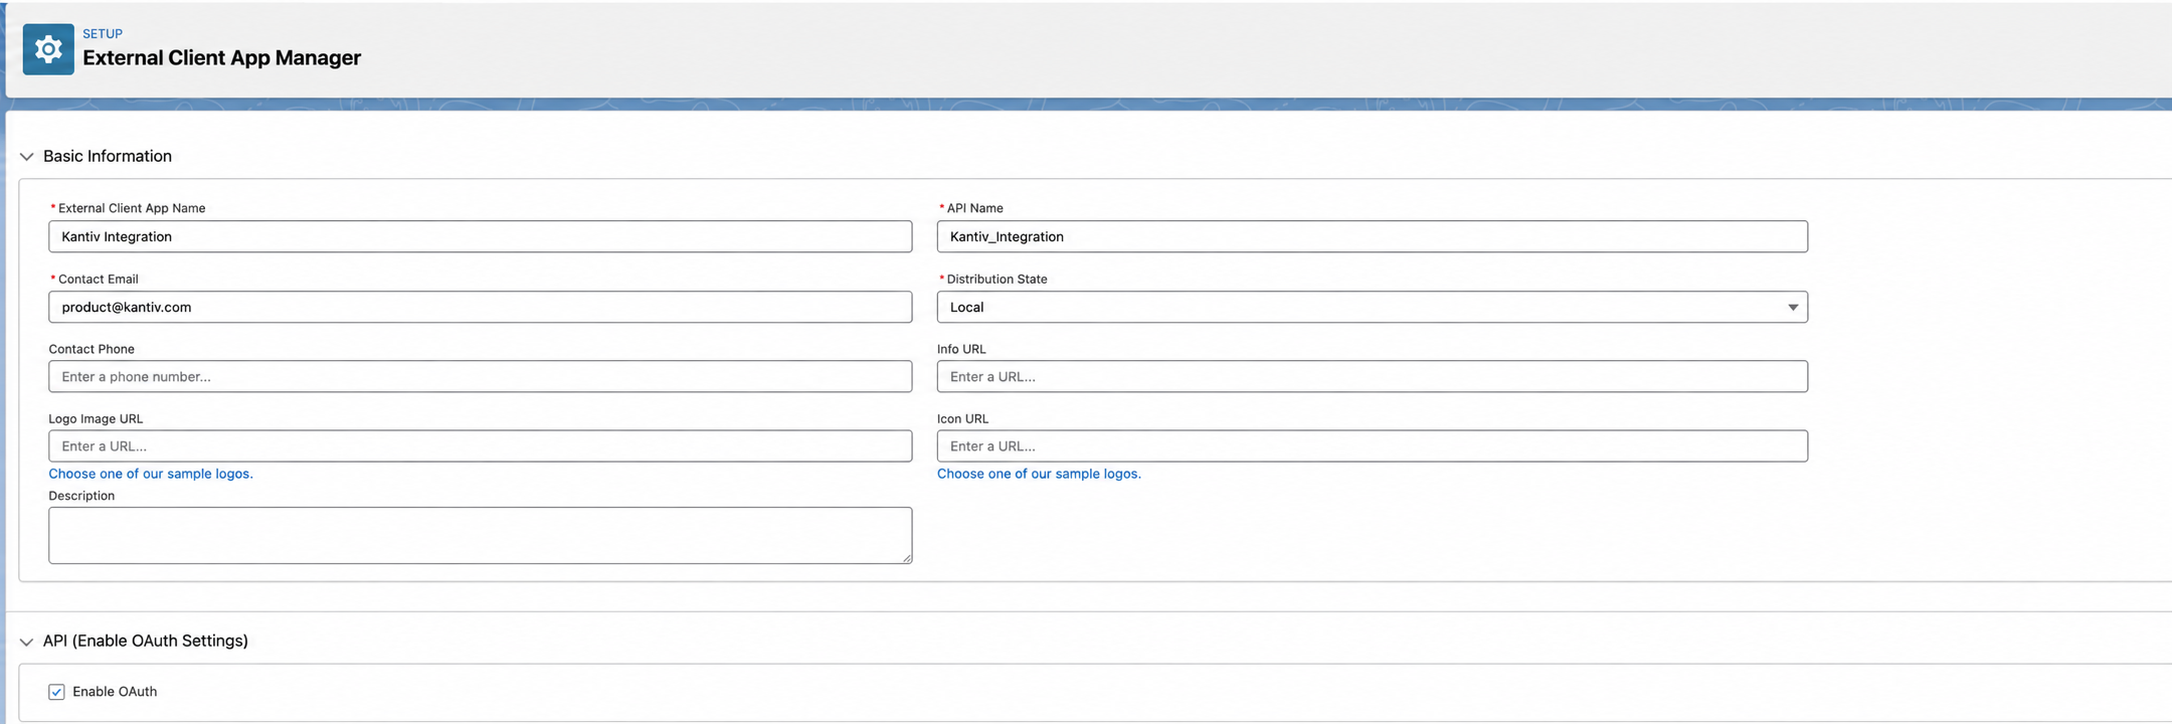Open sample logos link under Logo Image URL
Screen dimensions: 2172x724
pyautogui.click(x=151, y=474)
